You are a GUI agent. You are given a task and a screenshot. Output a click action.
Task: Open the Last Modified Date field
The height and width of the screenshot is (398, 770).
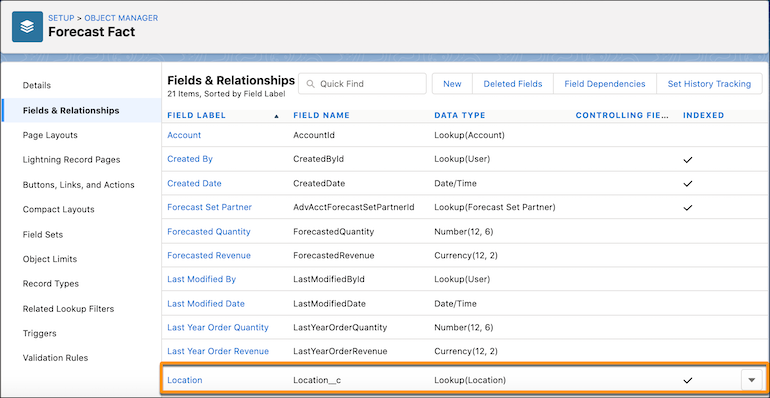(x=206, y=304)
